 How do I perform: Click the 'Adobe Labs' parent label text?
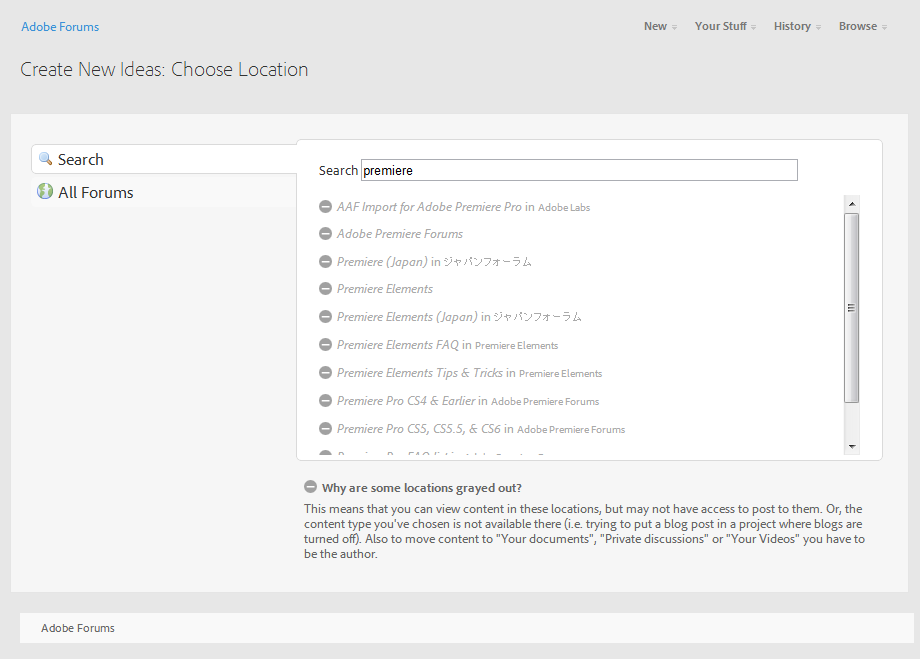click(x=564, y=207)
